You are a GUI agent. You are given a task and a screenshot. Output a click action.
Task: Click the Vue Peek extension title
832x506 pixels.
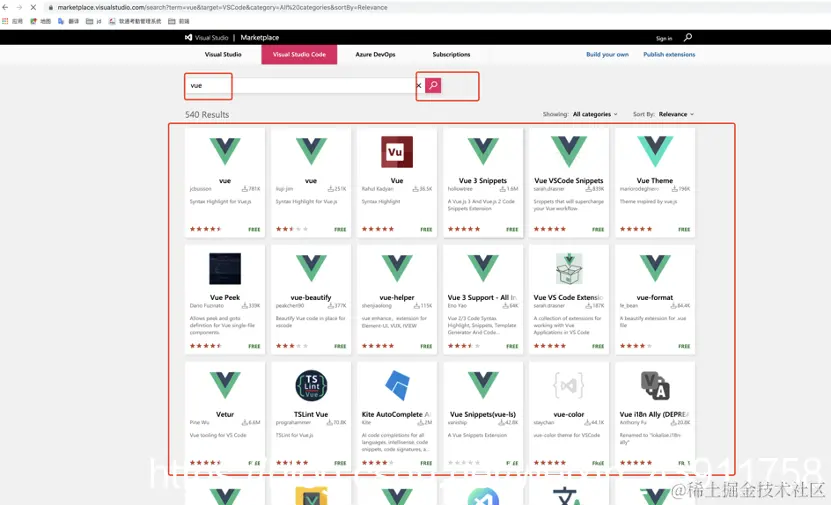[x=225, y=298]
